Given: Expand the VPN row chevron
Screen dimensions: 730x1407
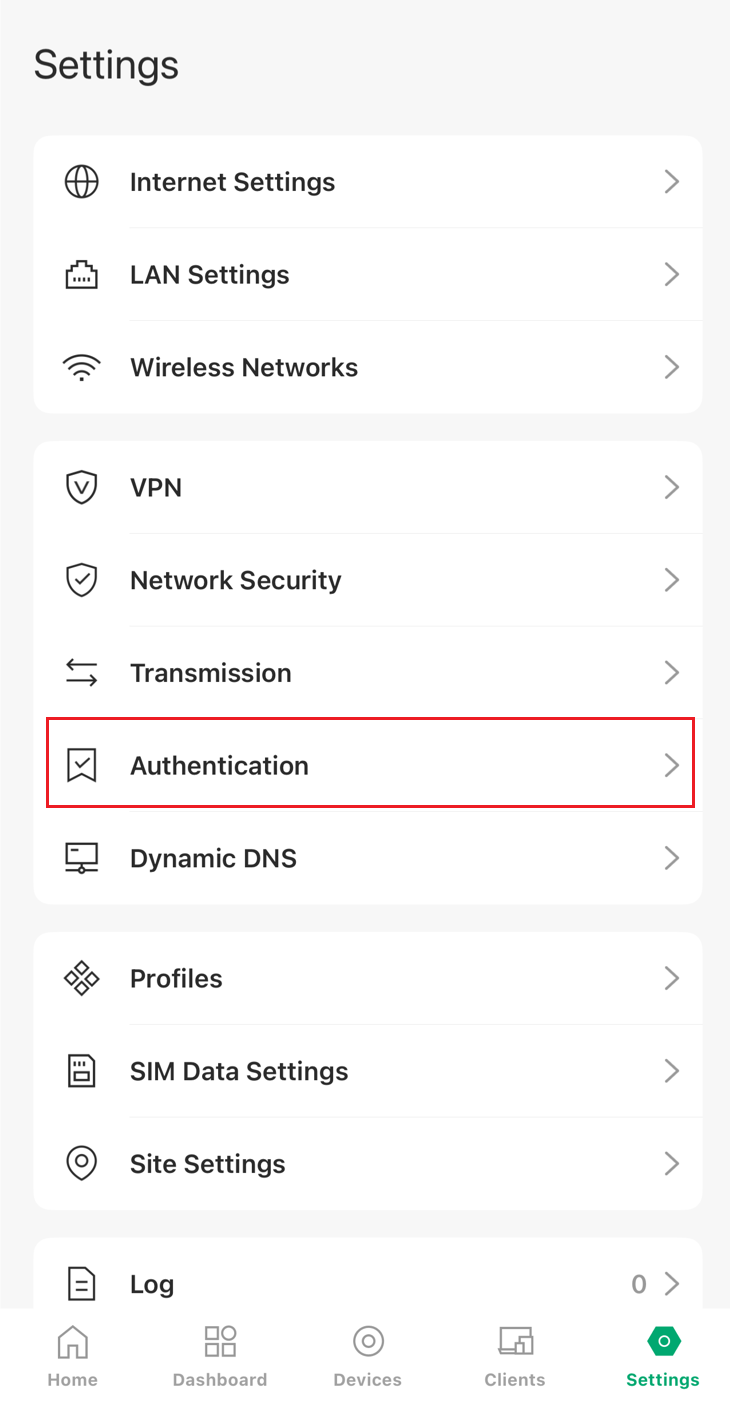Looking at the screenshot, I should pyautogui.click(x=672, y=488).
